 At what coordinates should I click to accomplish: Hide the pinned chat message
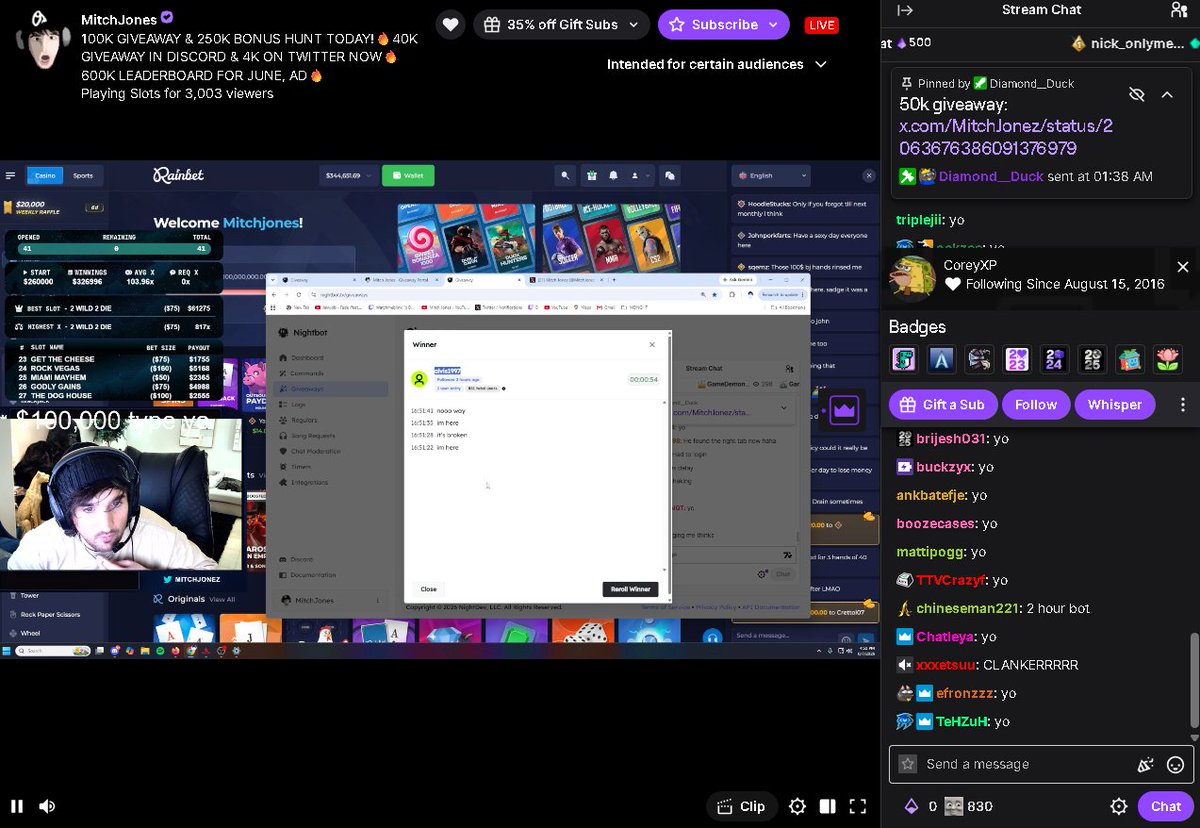click(1136, 94)
